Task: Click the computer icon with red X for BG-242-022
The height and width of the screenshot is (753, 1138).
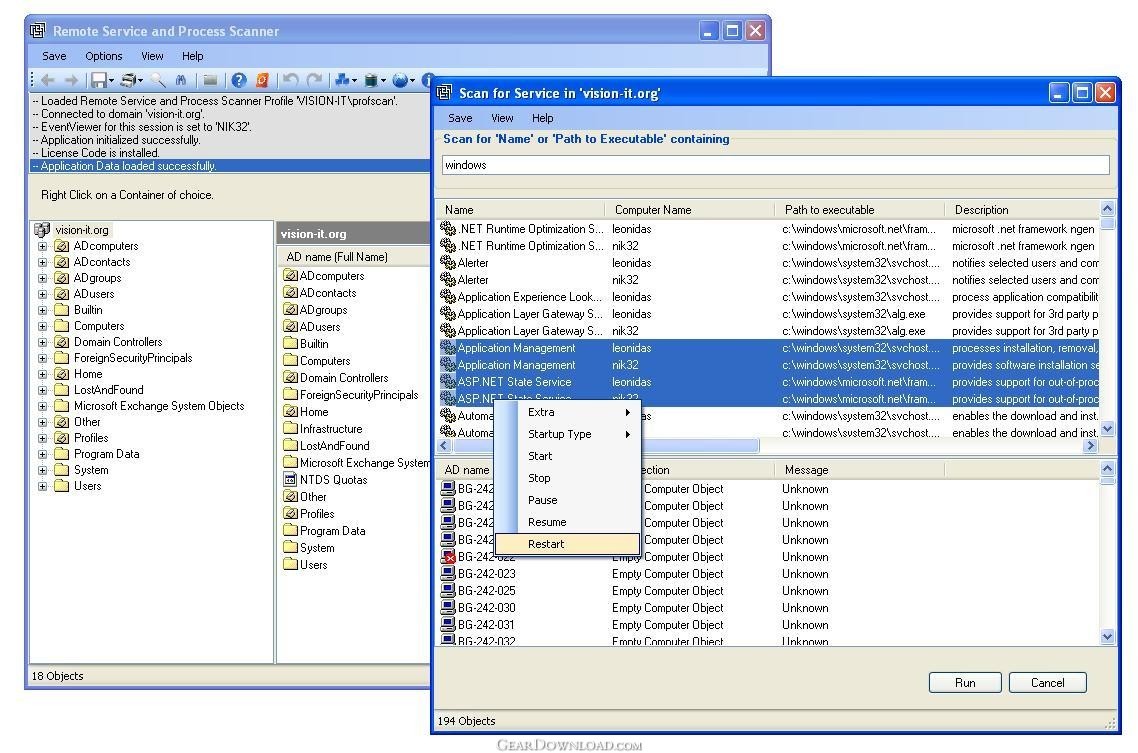Action: [448, 556]
